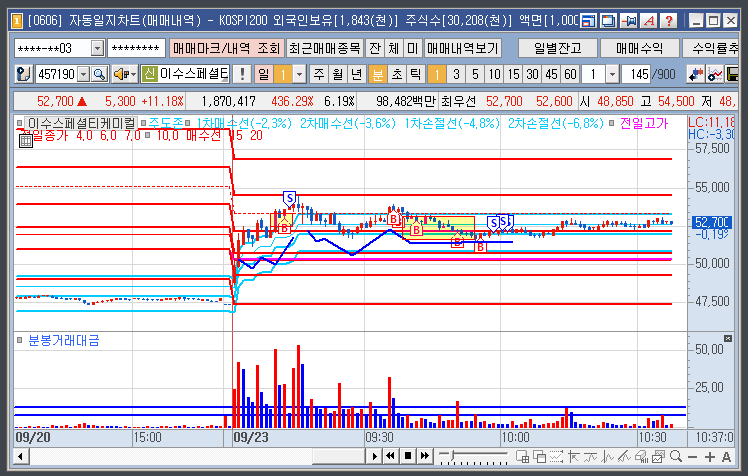Rewind the chart replay
This screenshot has height=476, width=748.
click(x=391, y=456)
